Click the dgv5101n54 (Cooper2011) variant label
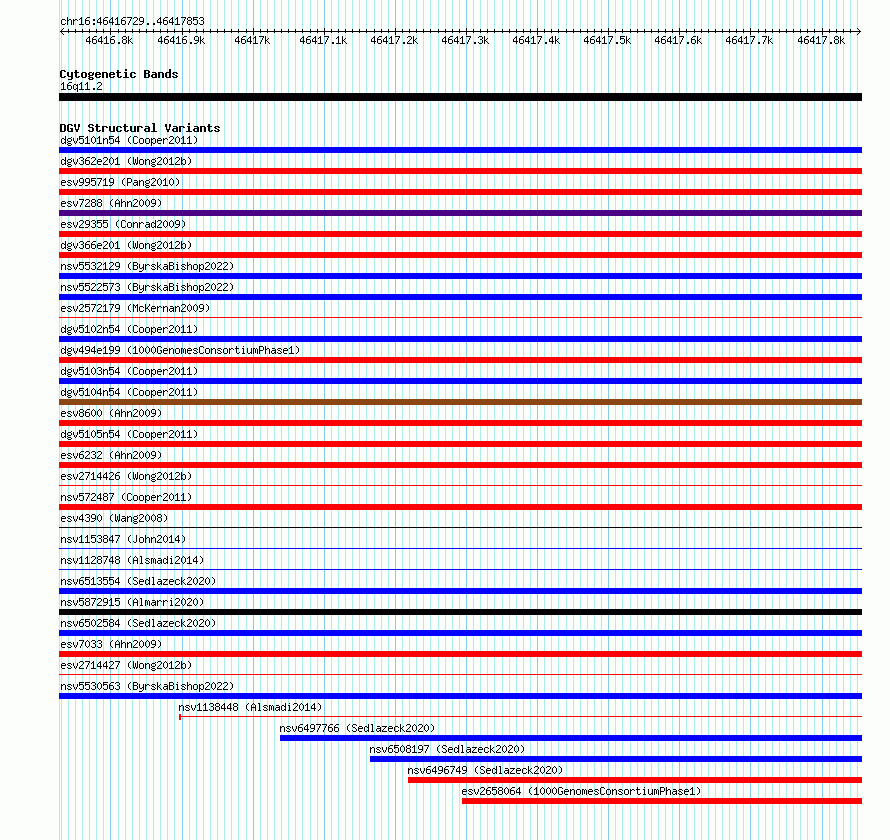Image resolution: width=890 pixels, height=840 pixels. point(129,140)
